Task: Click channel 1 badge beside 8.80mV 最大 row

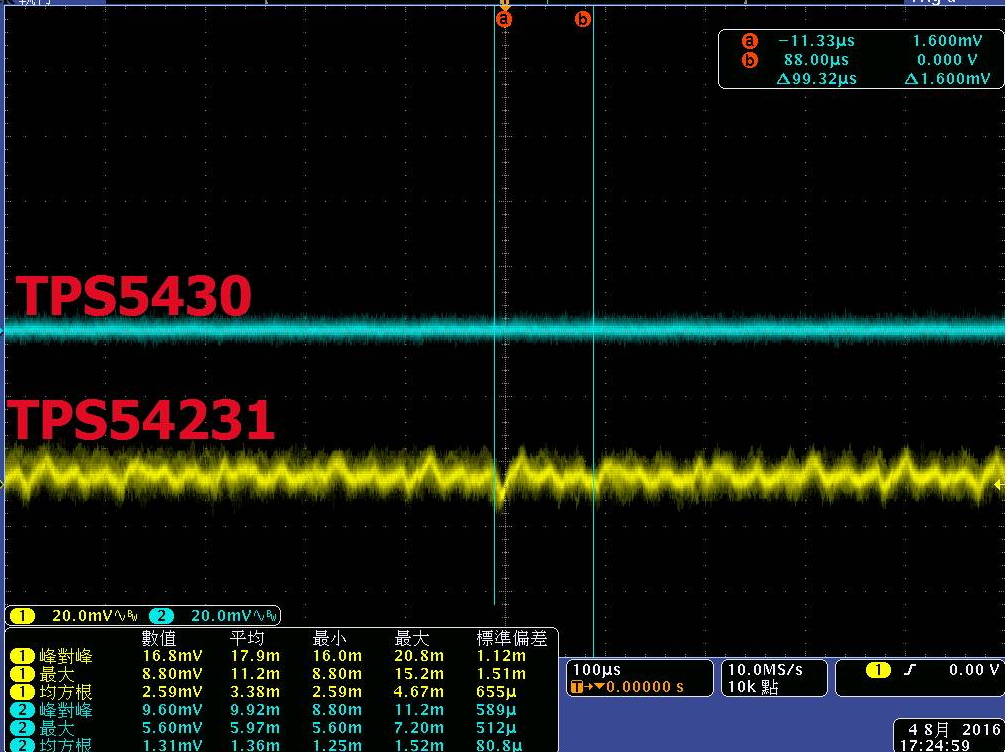Action: click(22, 674)
